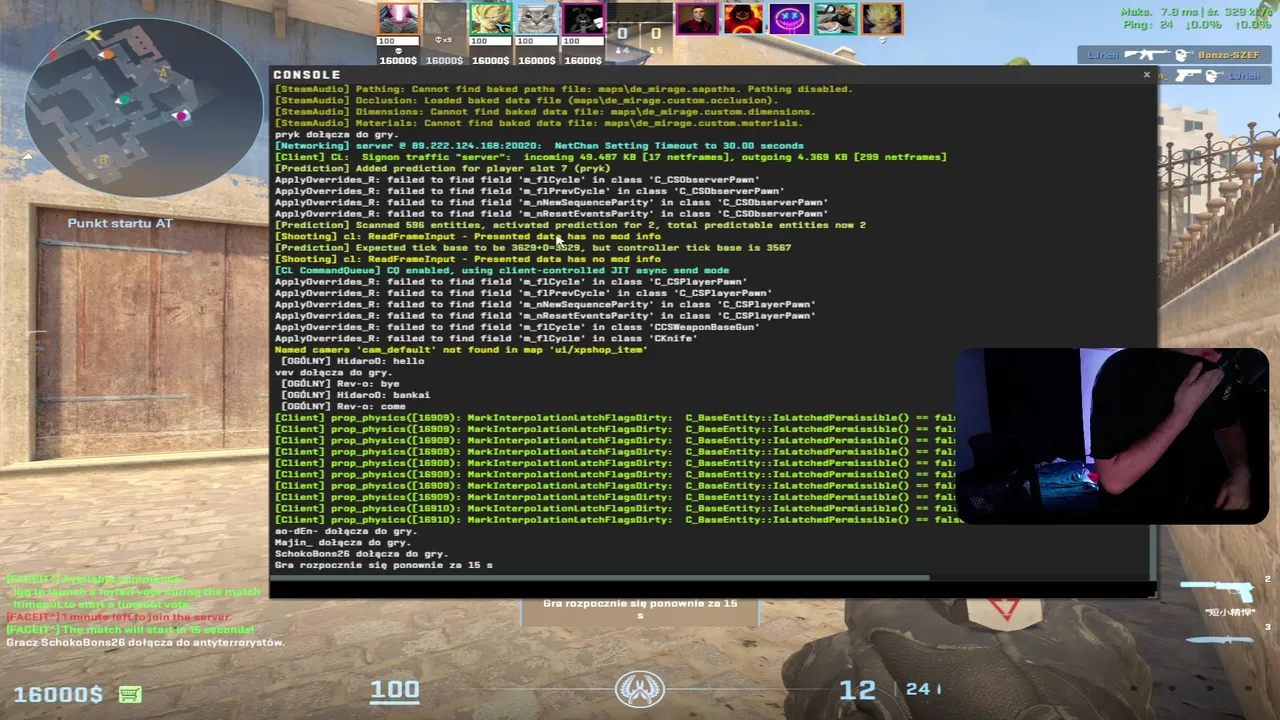The height and width of the screenshot is (720, 1280).
Task: Select the man in red jacket avatar
Action: coord(696,19)
